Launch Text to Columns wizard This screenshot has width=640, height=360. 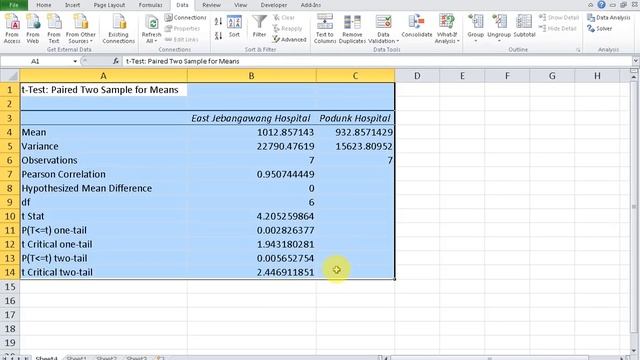click(x=325, y=29)
